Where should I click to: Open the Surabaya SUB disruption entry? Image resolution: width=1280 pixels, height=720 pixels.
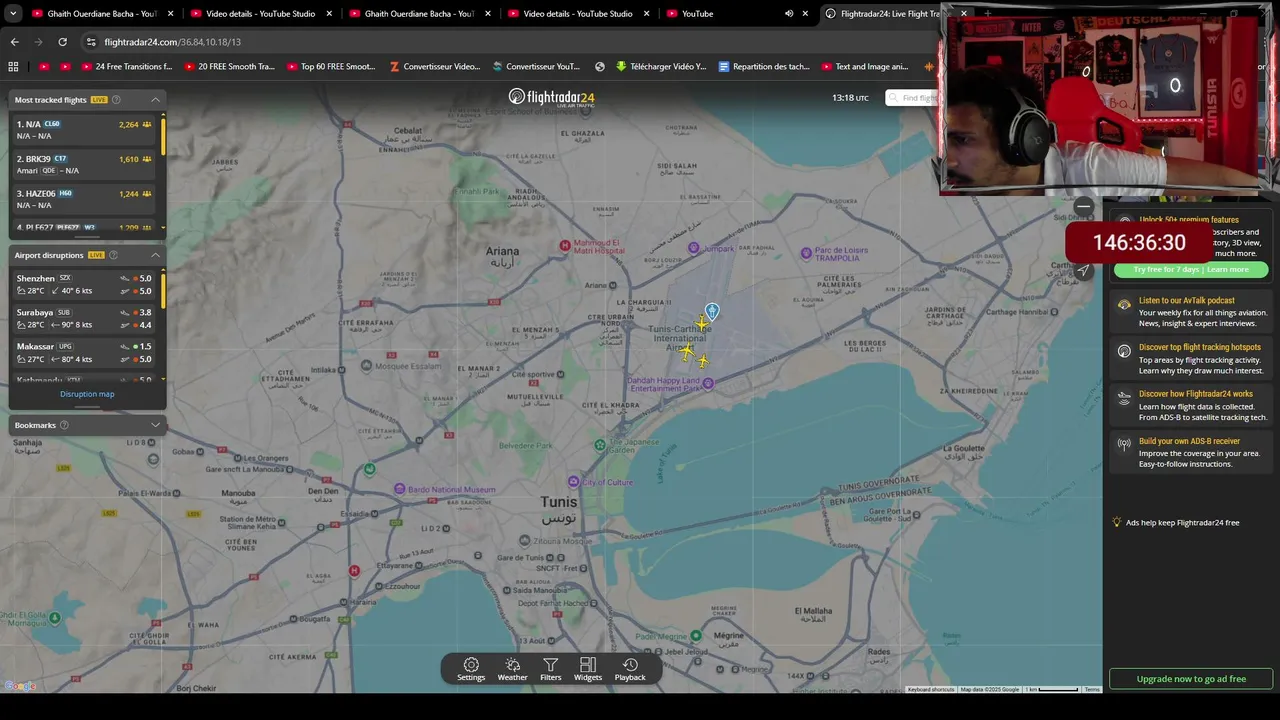click(83, 318)
